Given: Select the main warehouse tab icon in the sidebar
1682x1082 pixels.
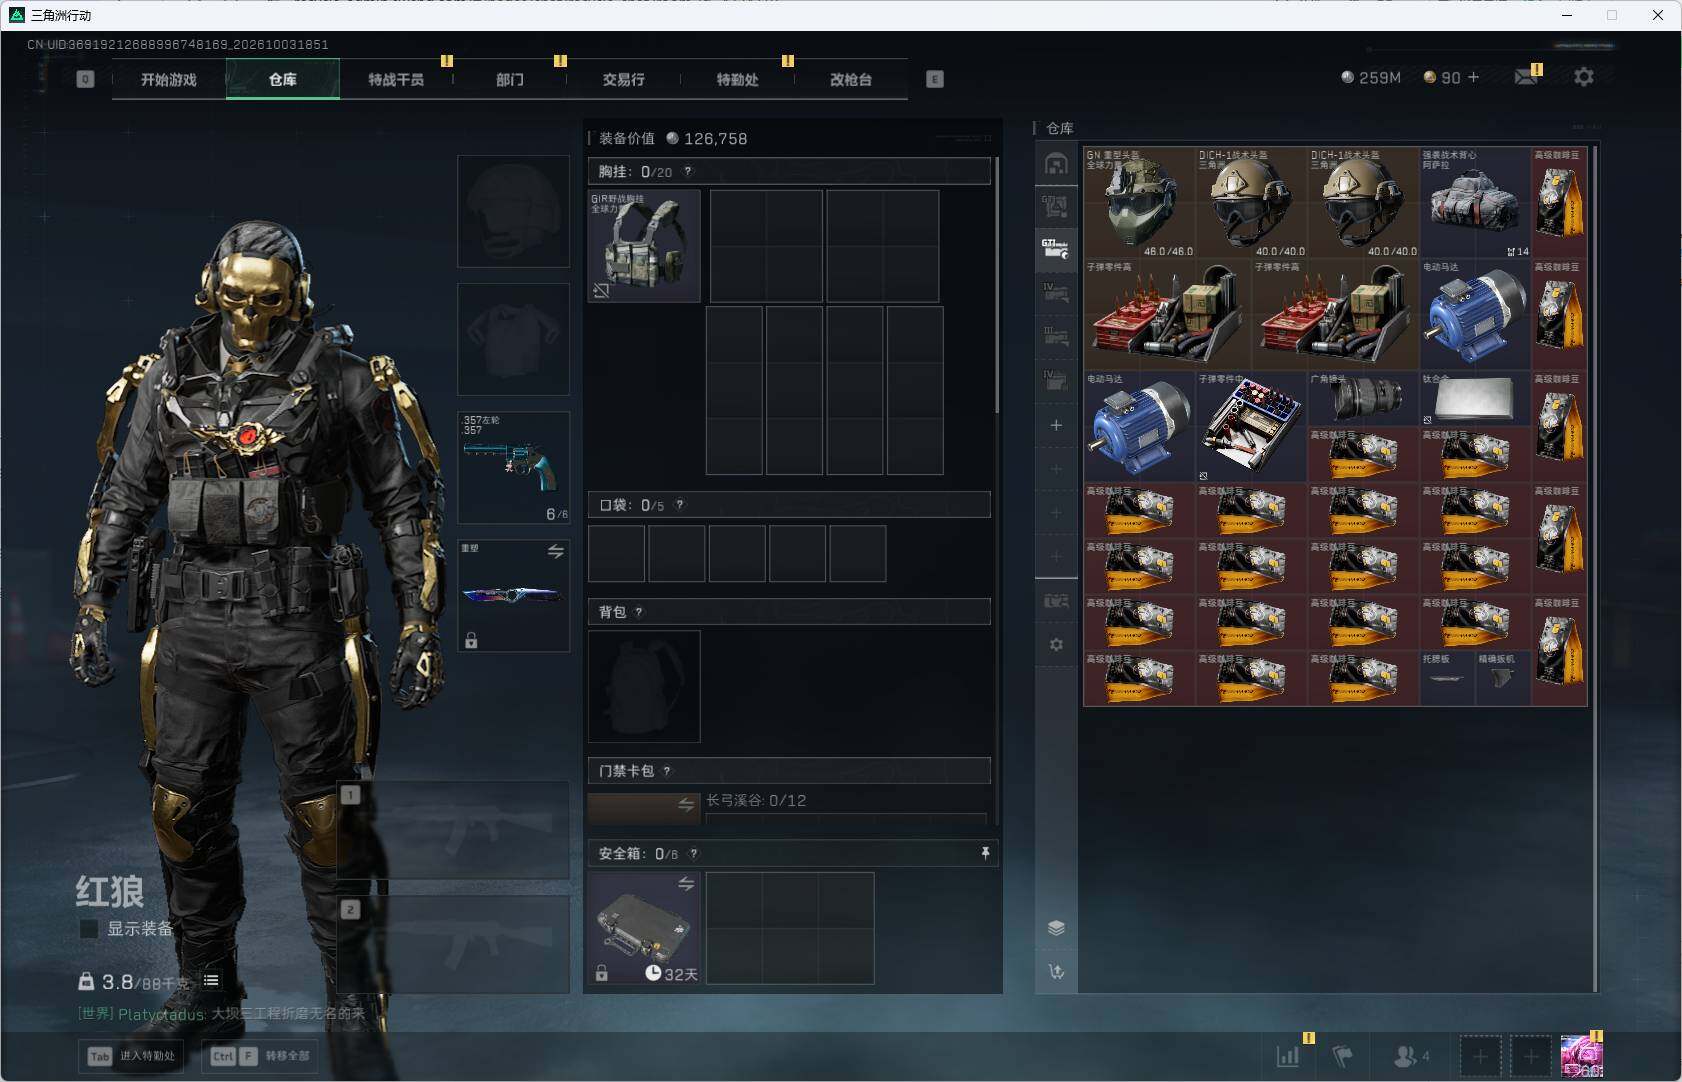Looking at the screenshot, I should click(x=1056, y=163).
